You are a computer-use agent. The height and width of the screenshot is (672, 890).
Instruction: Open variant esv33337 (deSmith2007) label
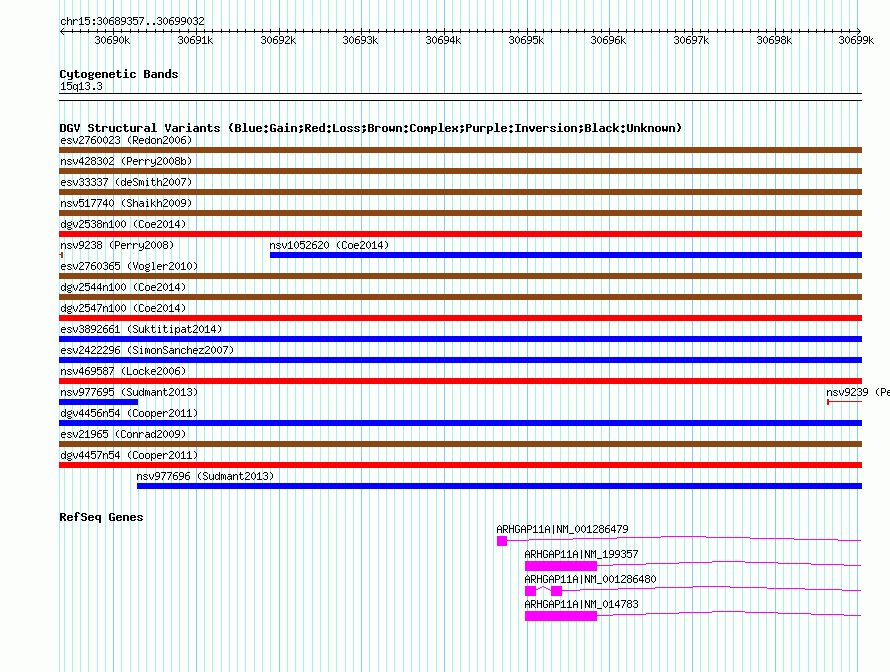(126, 182)
